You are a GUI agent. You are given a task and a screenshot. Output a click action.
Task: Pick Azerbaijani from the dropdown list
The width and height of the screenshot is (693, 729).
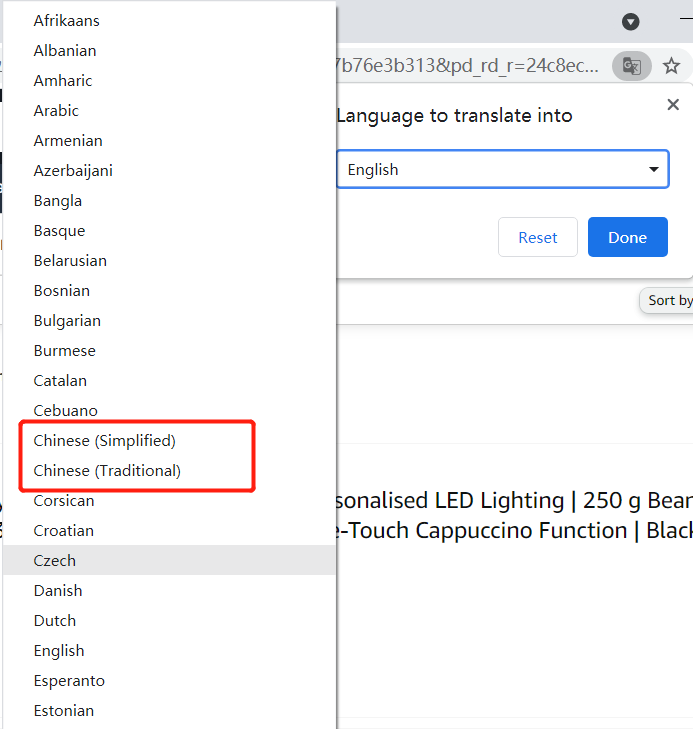coord(169,171)
